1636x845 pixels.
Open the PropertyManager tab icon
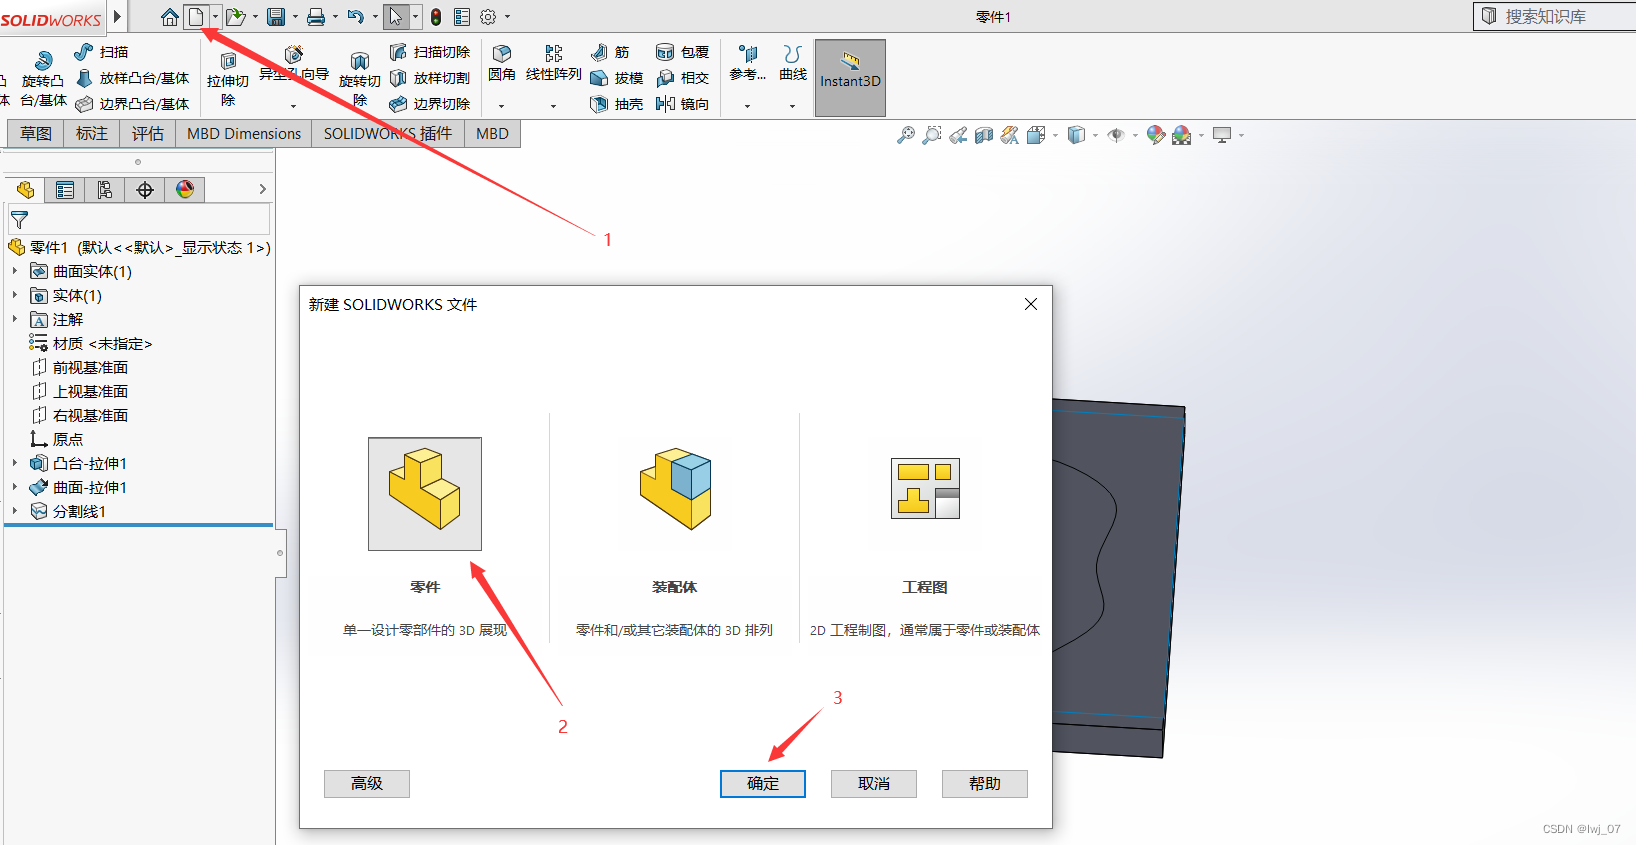[65, 190]
